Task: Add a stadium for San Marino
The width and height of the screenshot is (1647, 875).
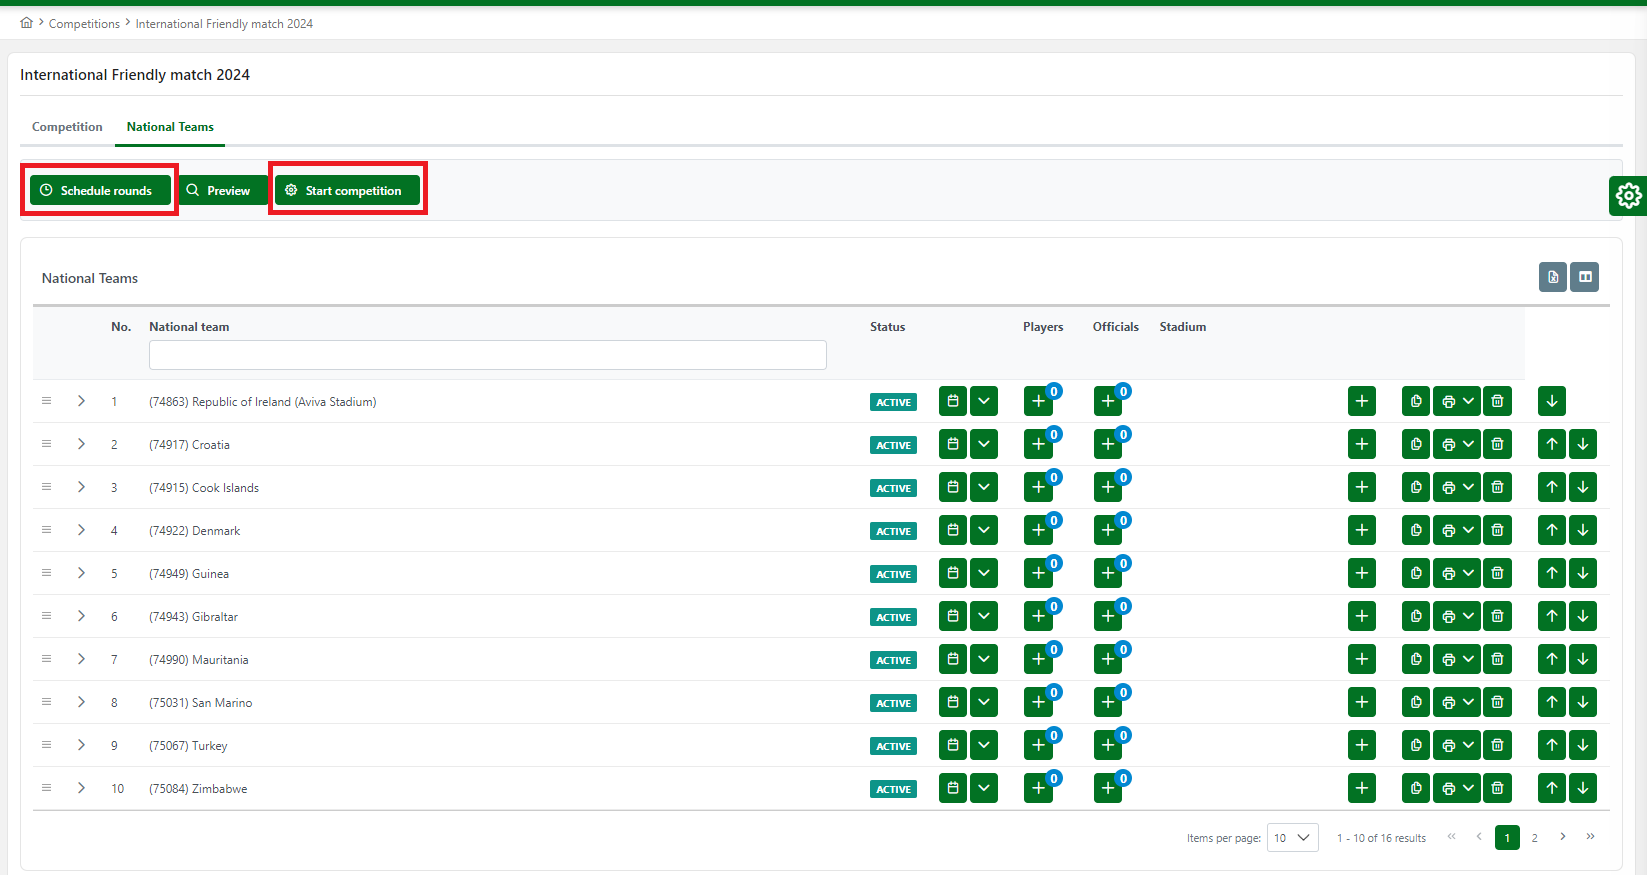Action: click(x=1361, y=703)
